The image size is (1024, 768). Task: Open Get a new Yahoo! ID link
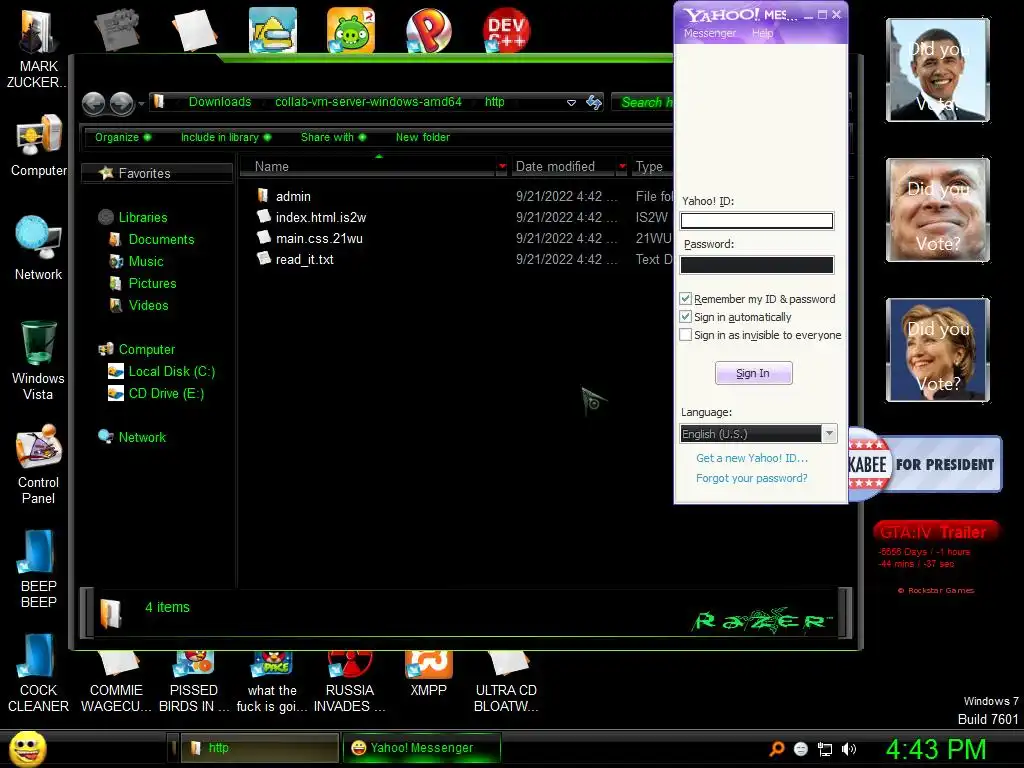tap(752, 458)
